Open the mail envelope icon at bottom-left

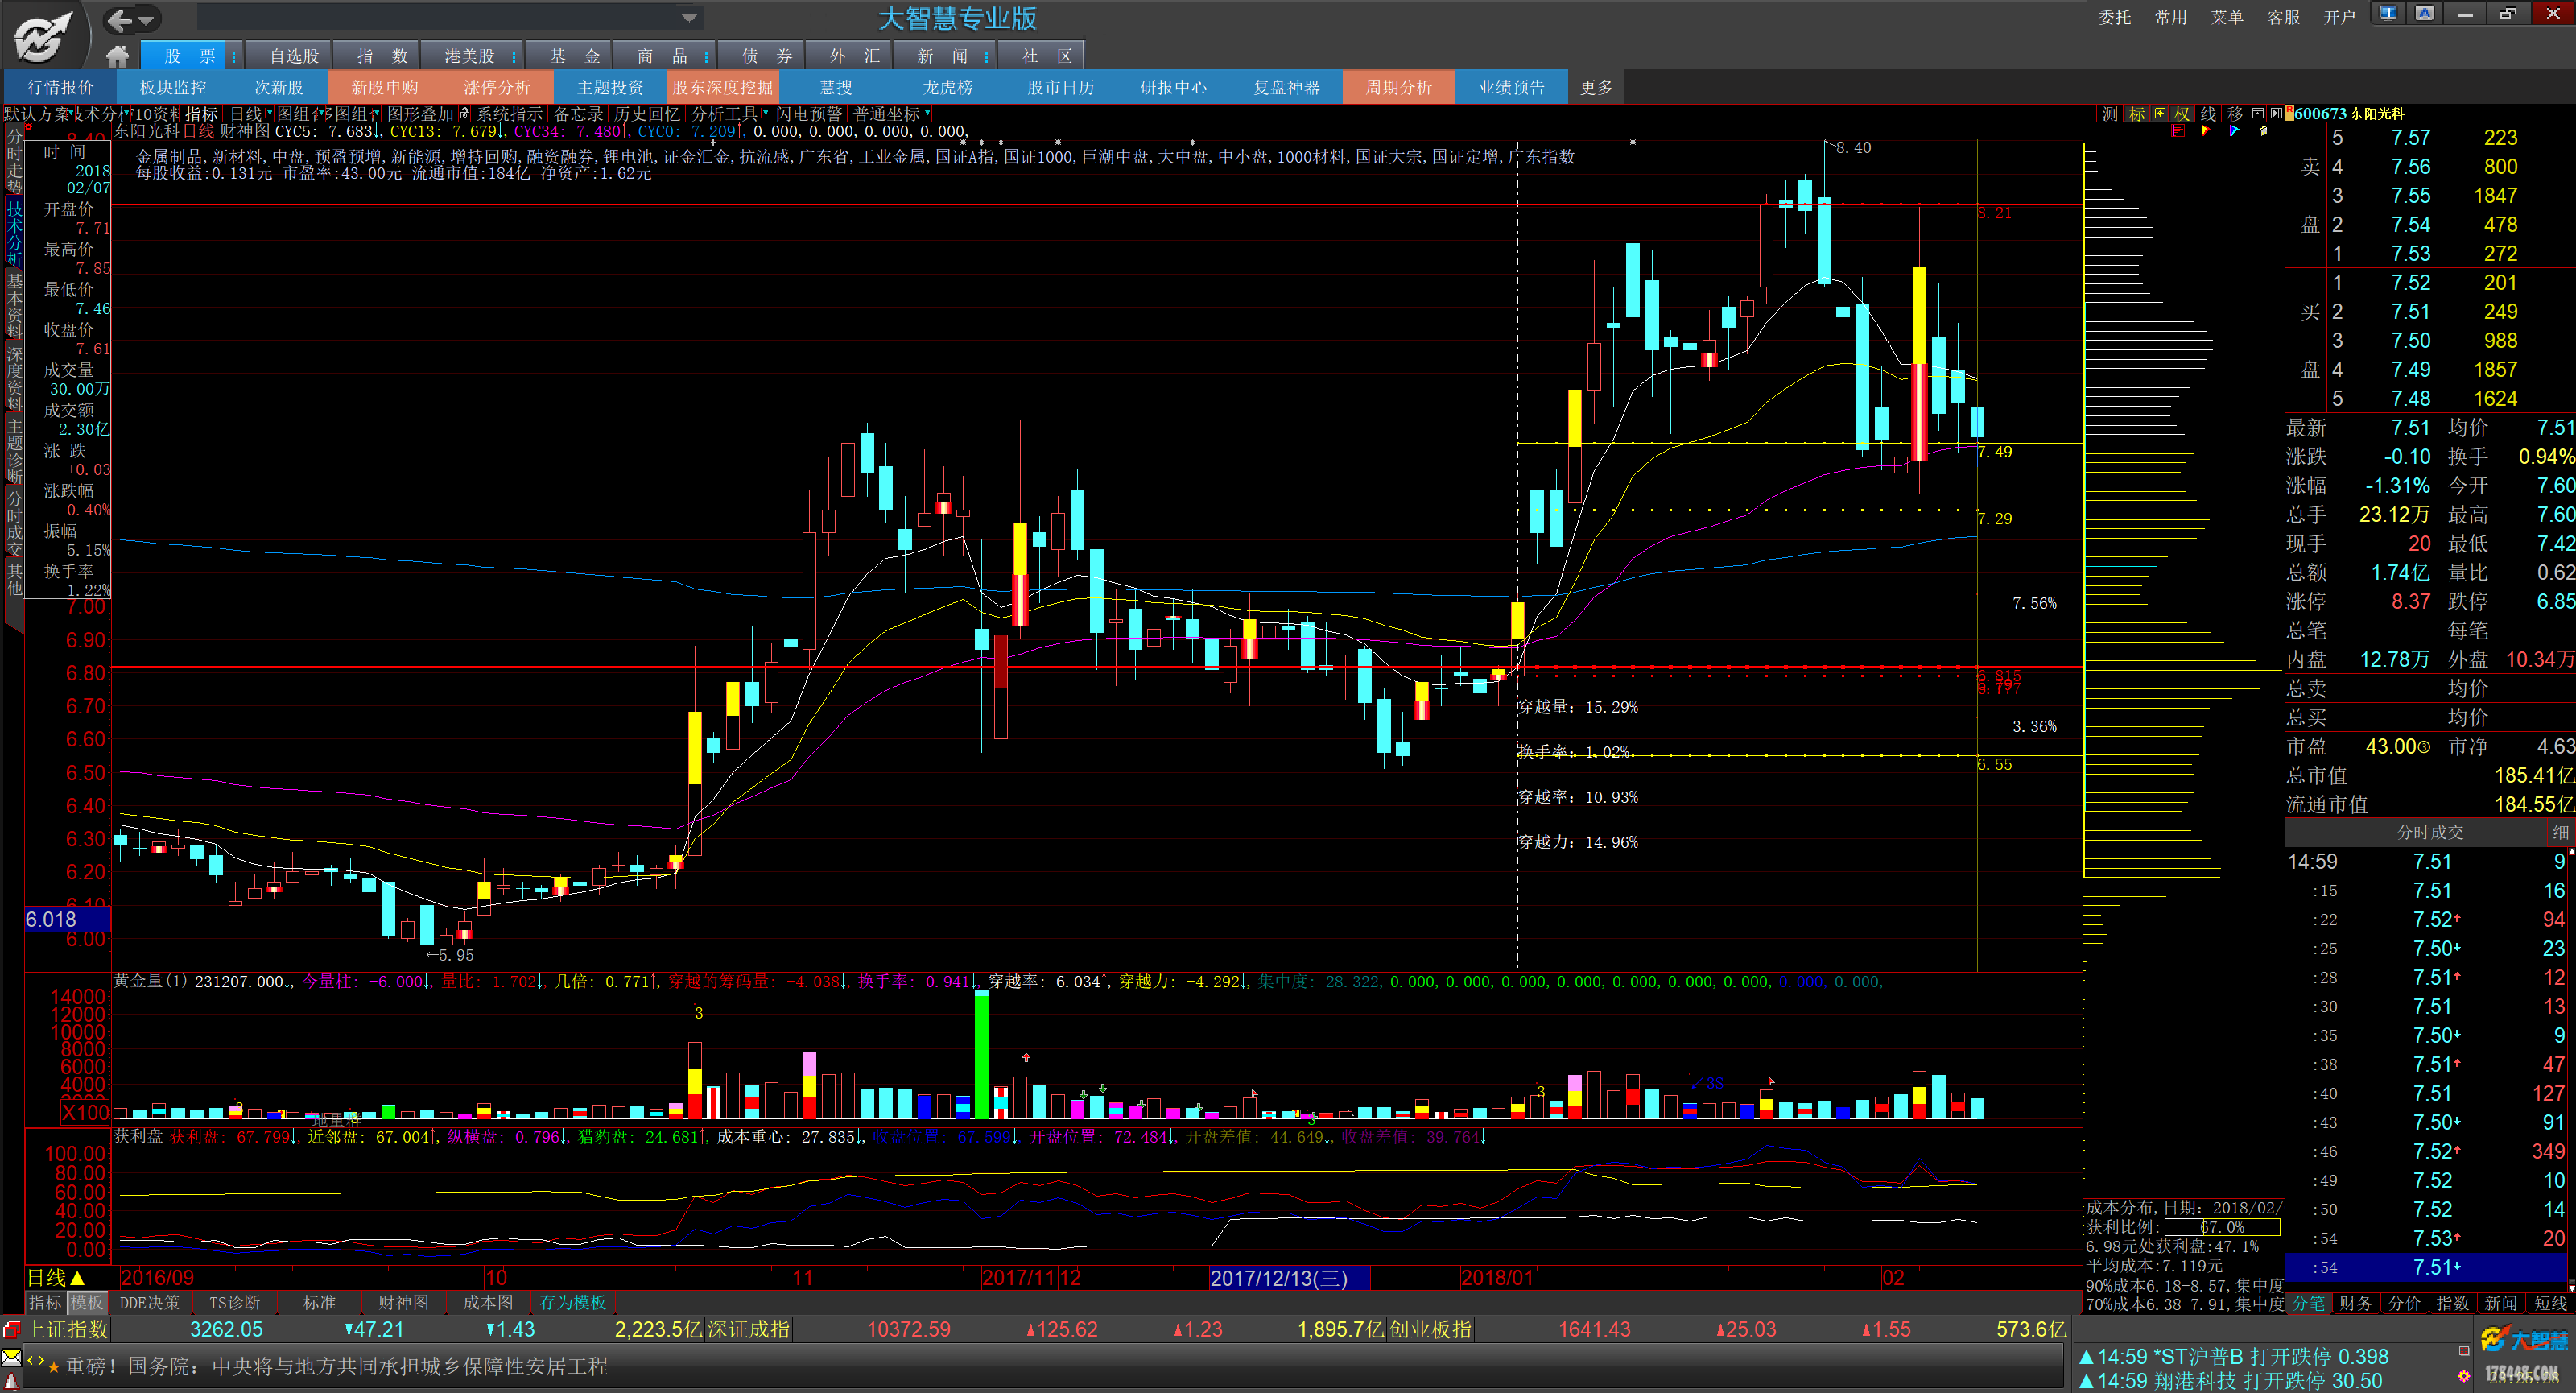click(11, 1357)
